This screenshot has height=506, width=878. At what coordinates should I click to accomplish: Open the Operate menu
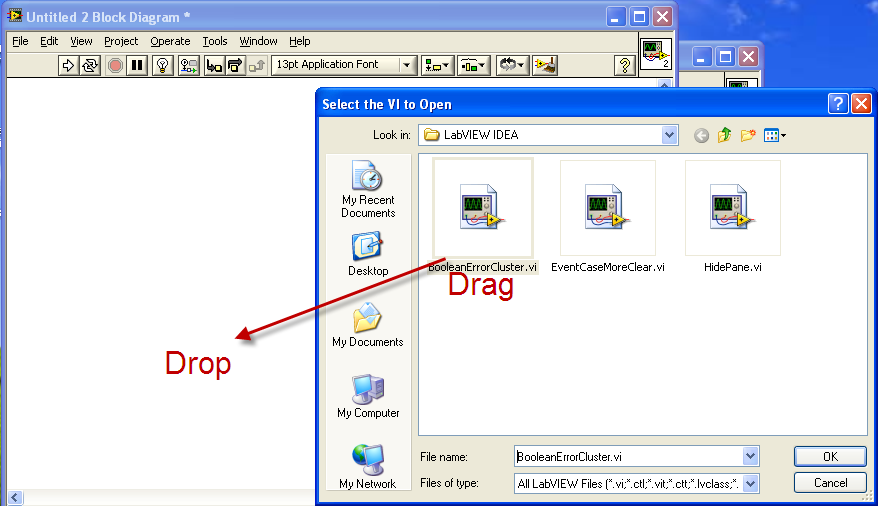coord(170,41)
